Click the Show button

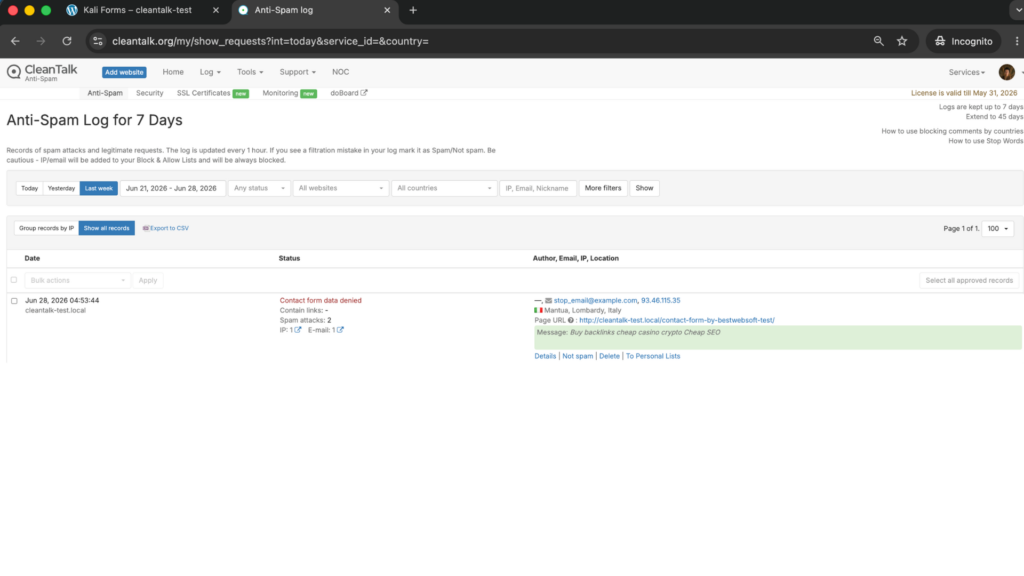(x=644, y=188)
